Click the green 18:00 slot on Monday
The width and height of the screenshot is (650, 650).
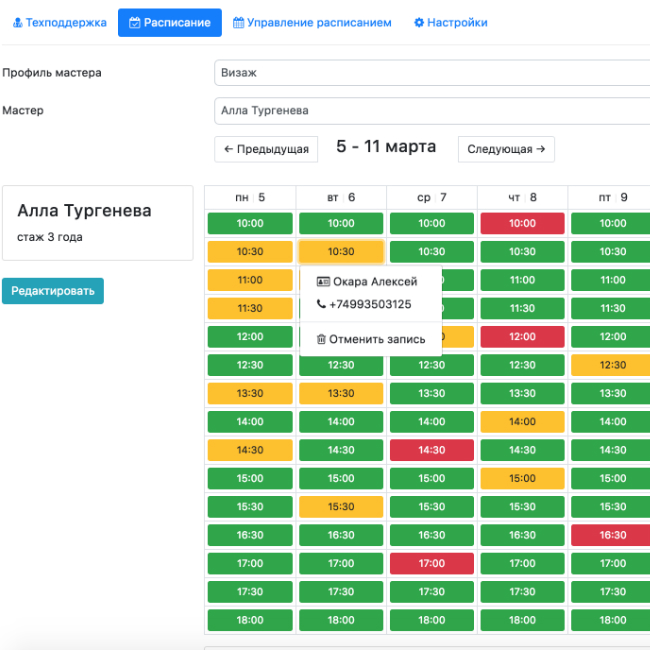click(x=249, y=620)
